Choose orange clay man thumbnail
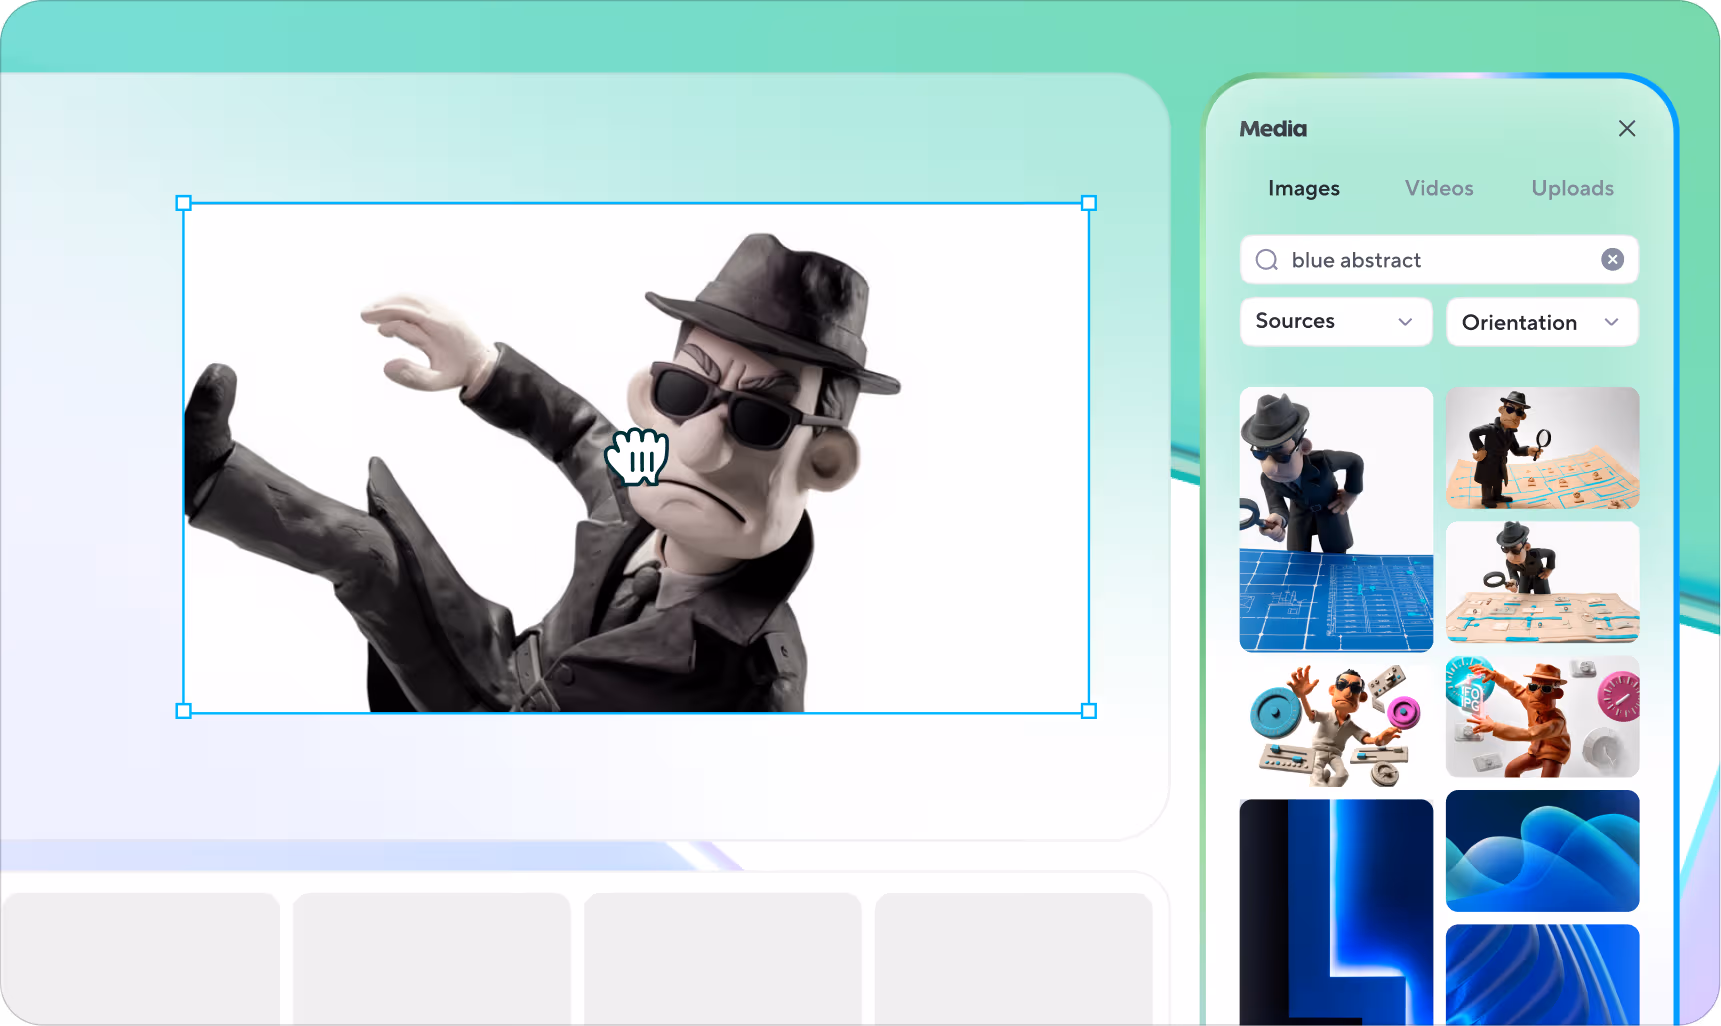 1542,716
